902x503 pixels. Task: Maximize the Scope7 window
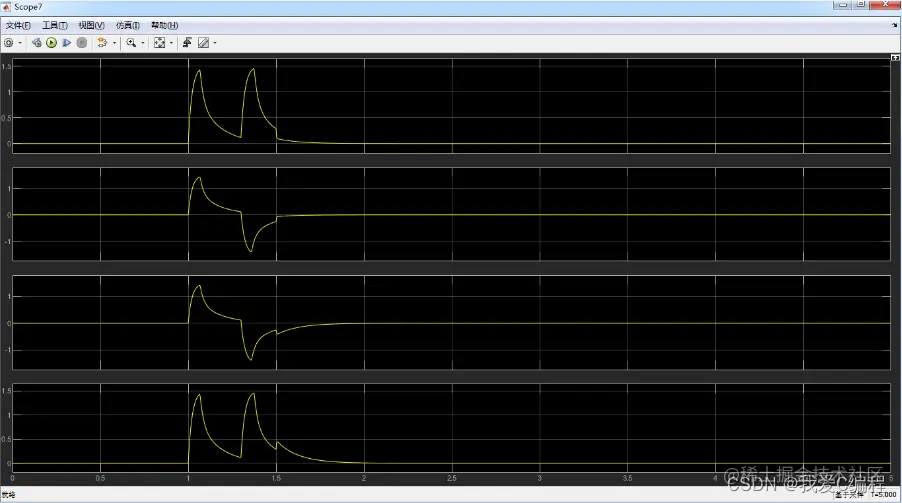pos(861,5)
